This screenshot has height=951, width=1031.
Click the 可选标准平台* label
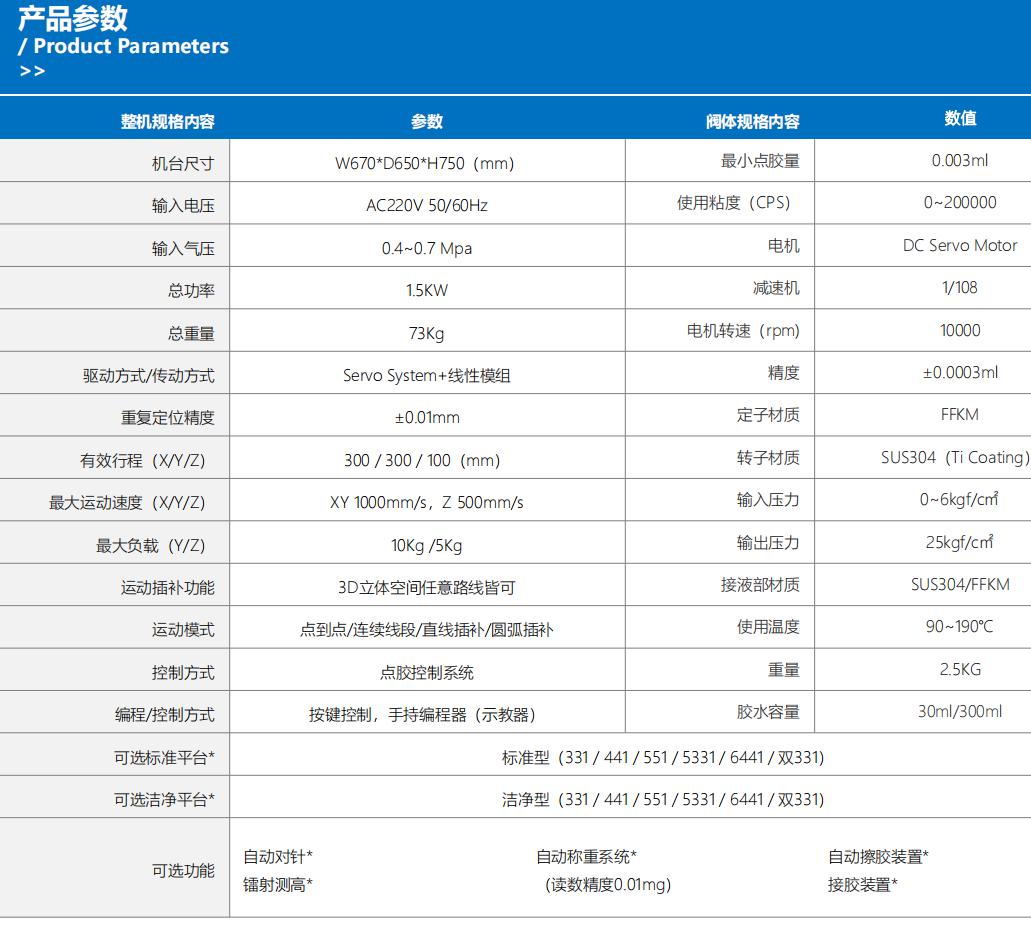(164, 757)
